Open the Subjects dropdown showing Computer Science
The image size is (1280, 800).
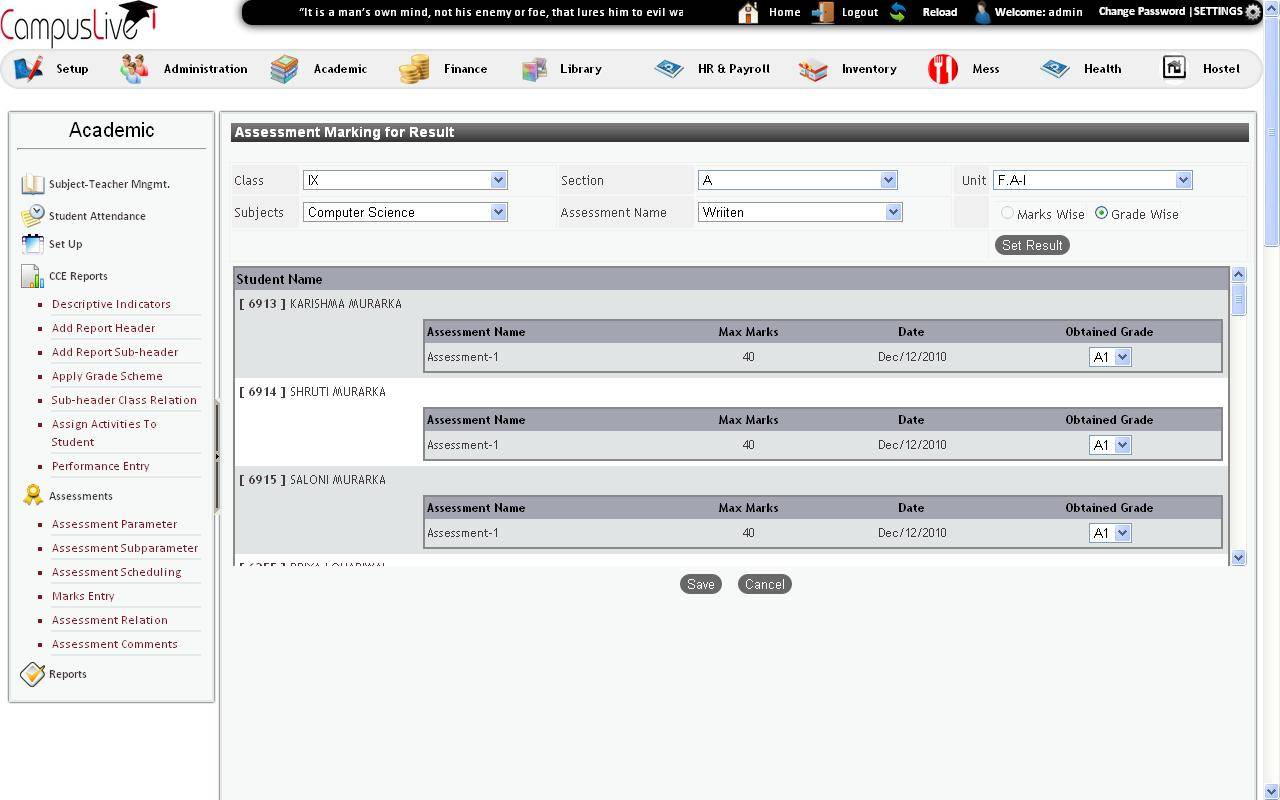tap(405, 212)
